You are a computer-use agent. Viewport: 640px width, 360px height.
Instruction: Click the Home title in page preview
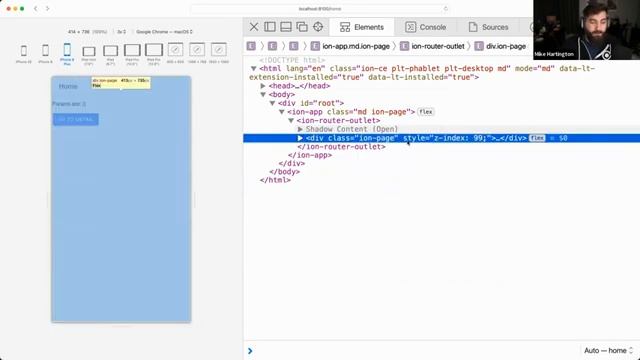[x=68, y=87]
